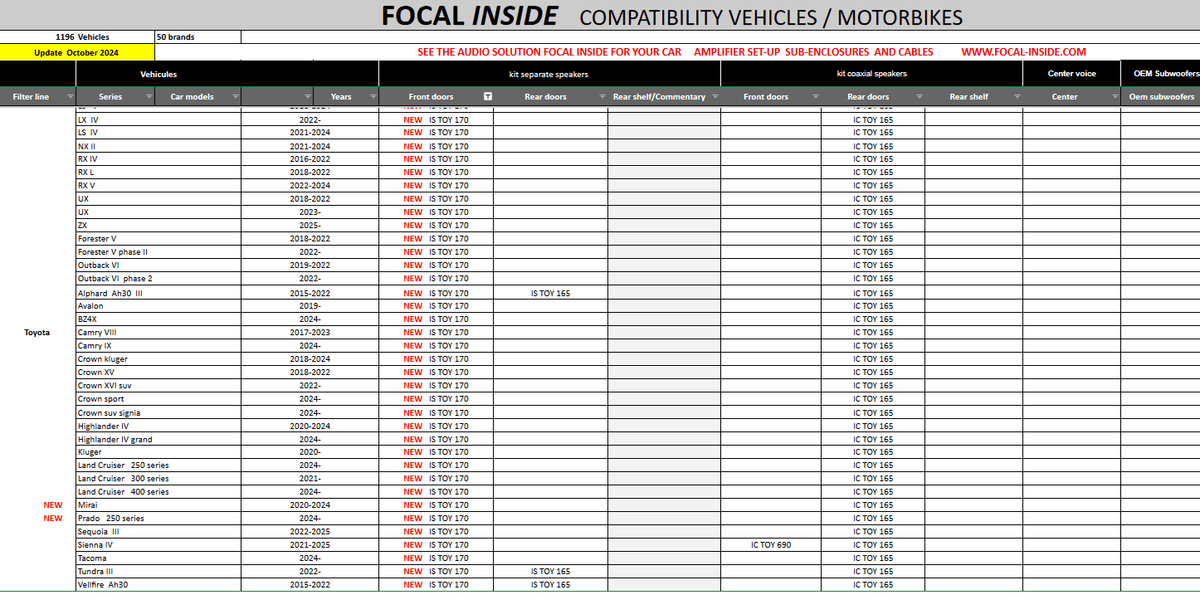Select 'IC TOY 165' in the Tacoma row
The height and width of the screenshot is (610, 1200).
[873, 558]
